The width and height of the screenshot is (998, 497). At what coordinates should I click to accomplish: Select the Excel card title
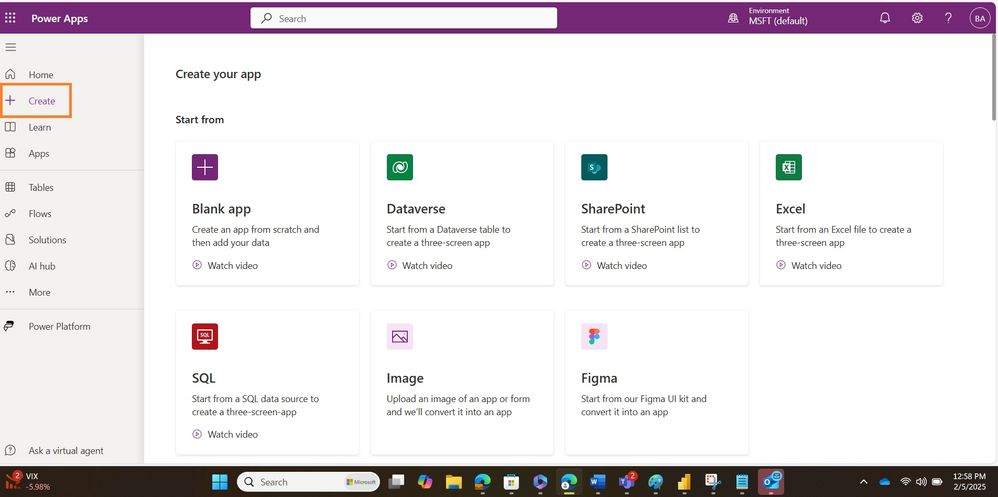pyautogui.click(x=791, y=209)
